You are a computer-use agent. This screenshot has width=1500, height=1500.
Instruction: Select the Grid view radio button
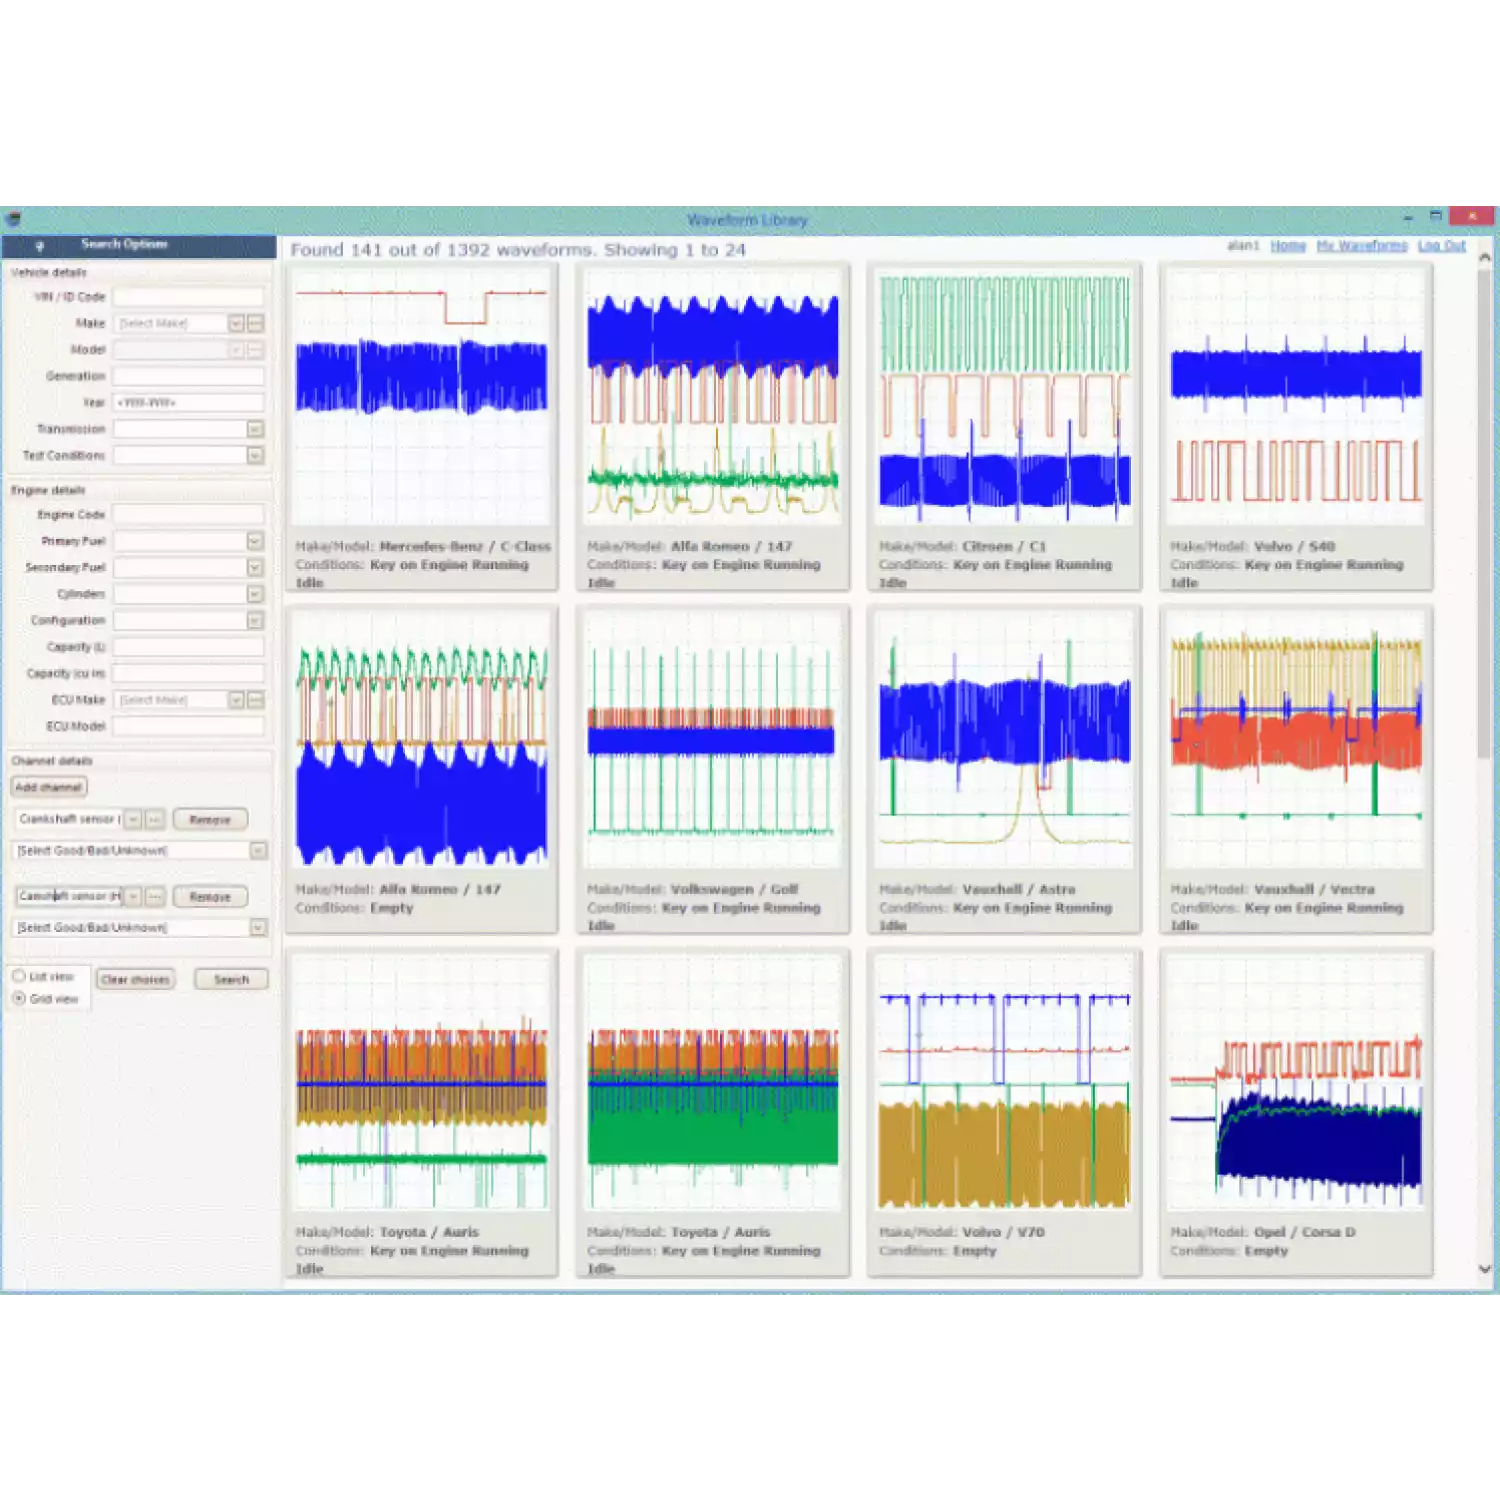pyautogui.click(x=19, y=999)
